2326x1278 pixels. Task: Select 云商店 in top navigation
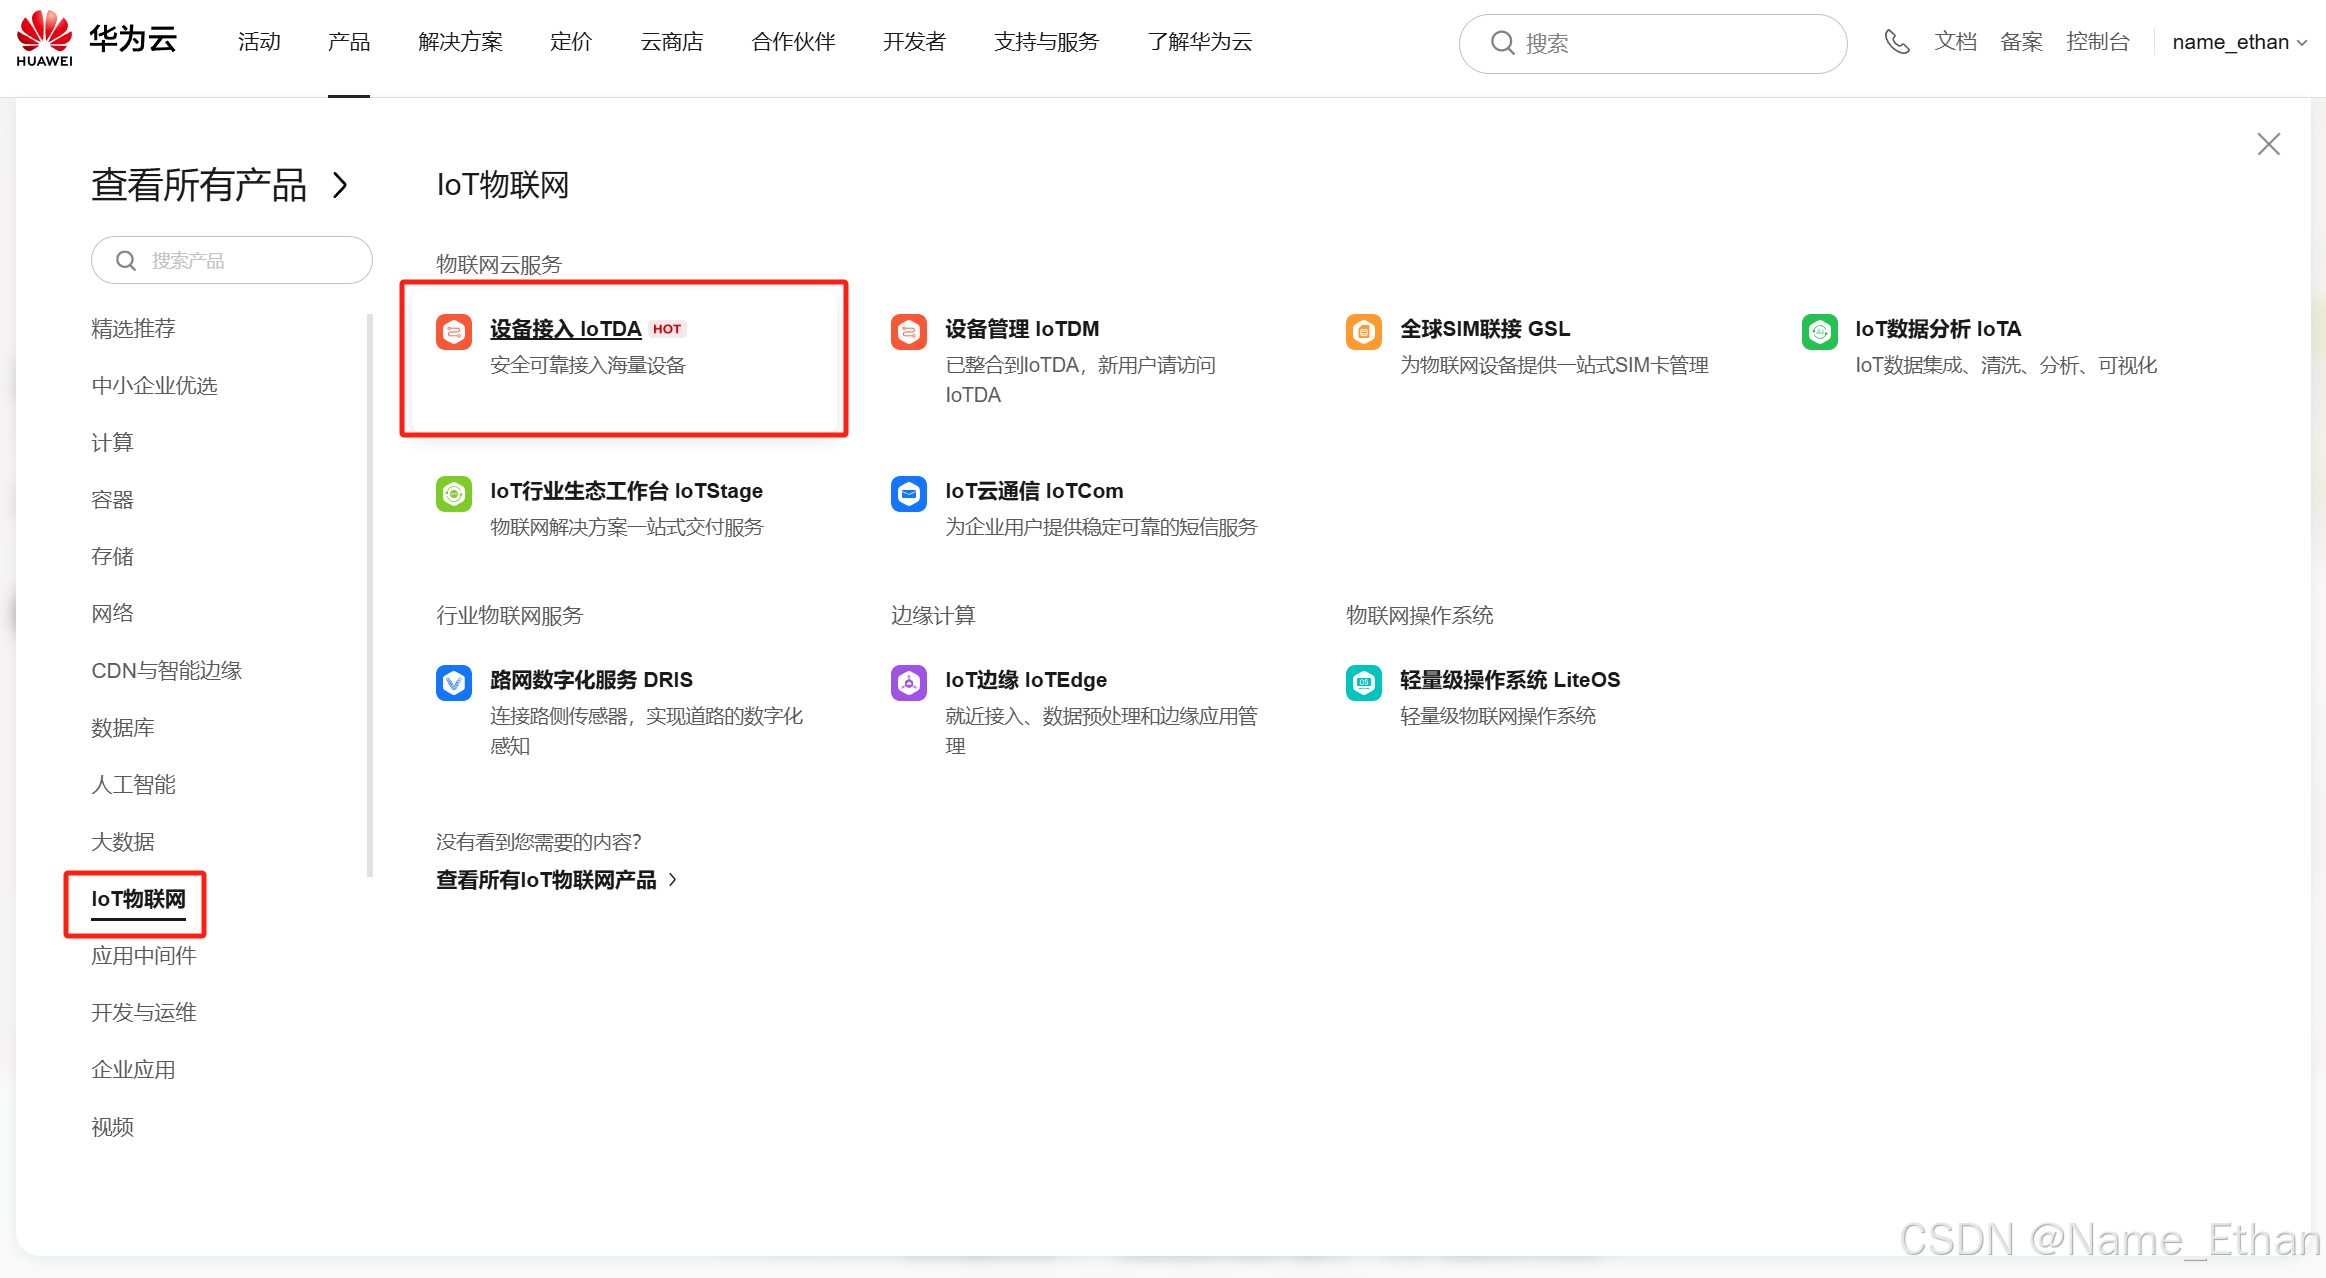click(x=671, y=42)
